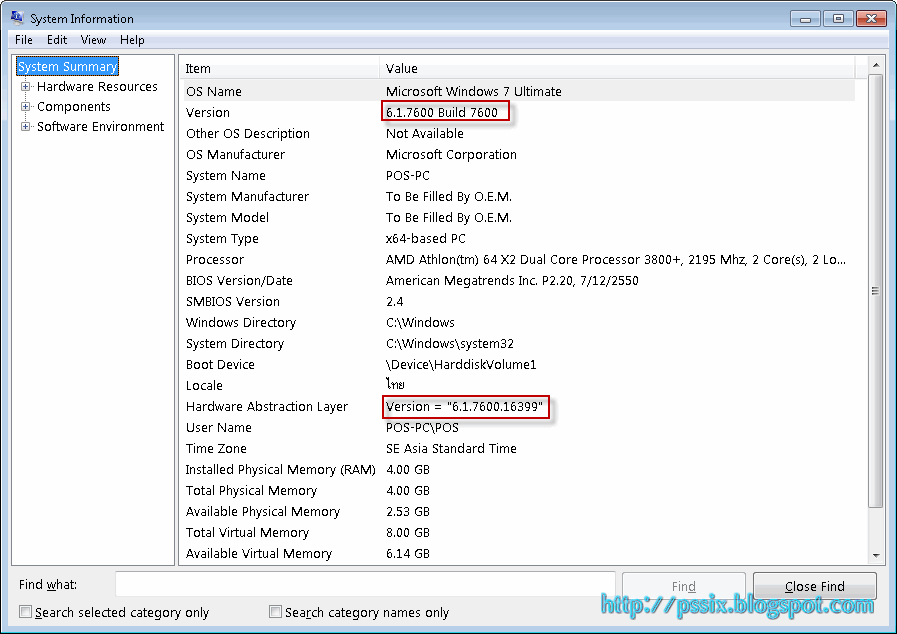Click the Item column header
The width and height of the screenshot is (897, 634).
pos(279,69)
